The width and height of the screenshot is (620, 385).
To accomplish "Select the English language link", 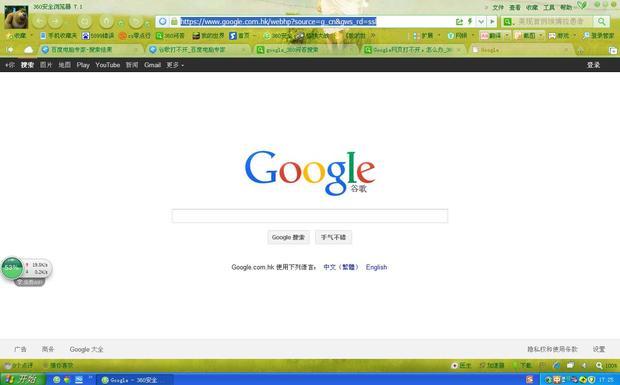I will pyautogui.click(x=376, y=267).
